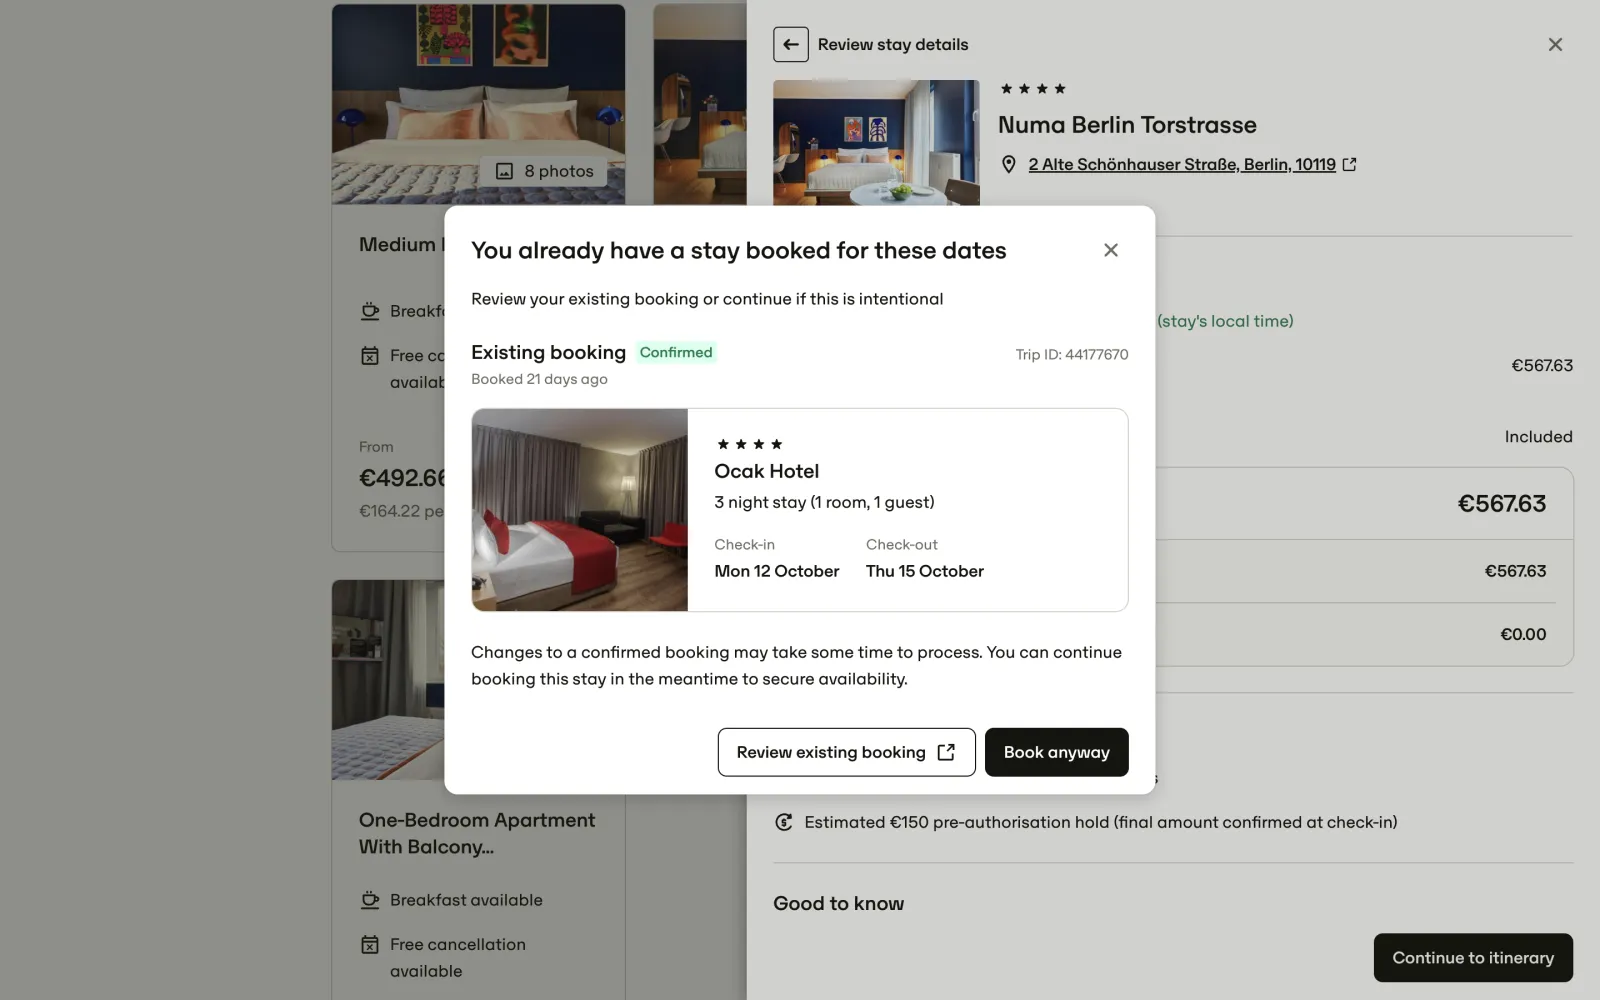1600x1000 pixels.
Task: Close the duplicate booking dialog
Action: point(1110,250)
